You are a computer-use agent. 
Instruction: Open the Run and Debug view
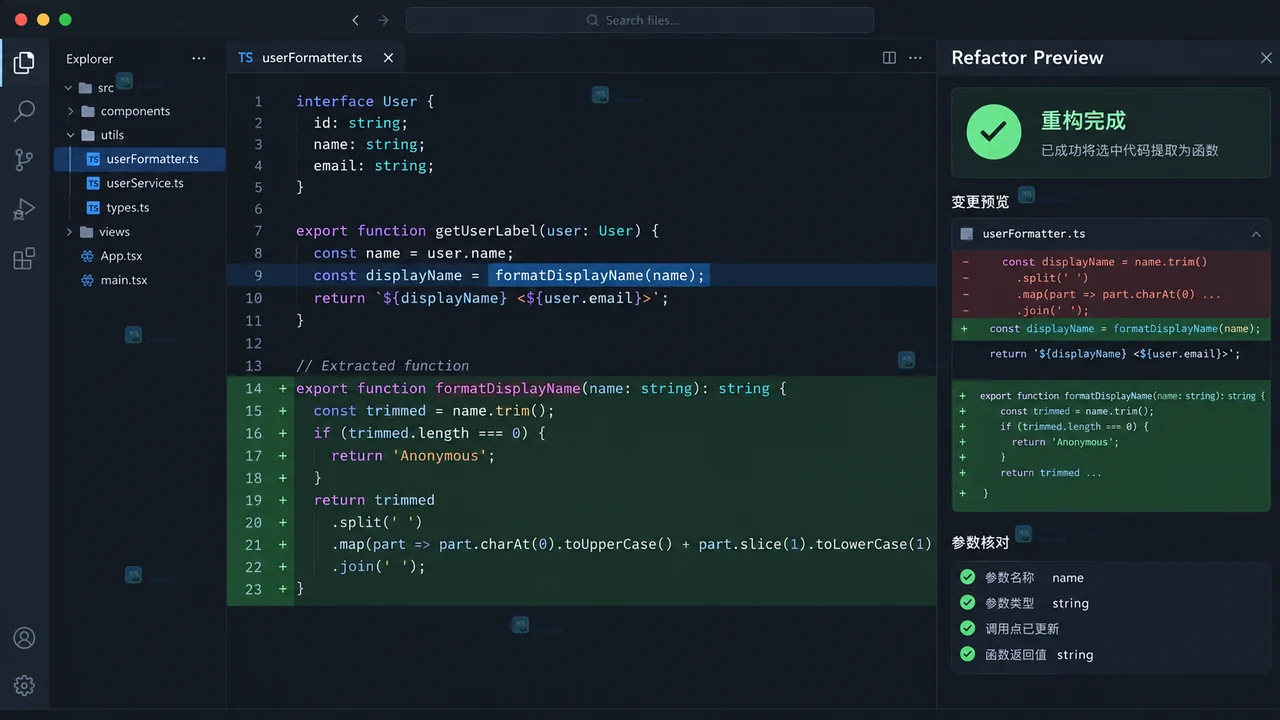pyautogui.click(x=24, y=209)
